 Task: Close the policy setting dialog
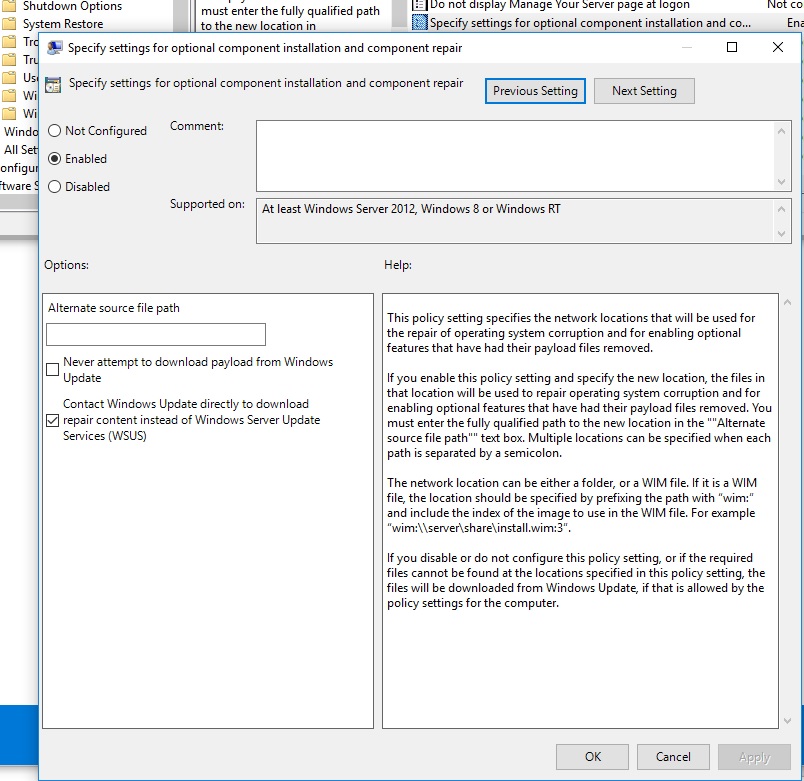pos(777,47)
